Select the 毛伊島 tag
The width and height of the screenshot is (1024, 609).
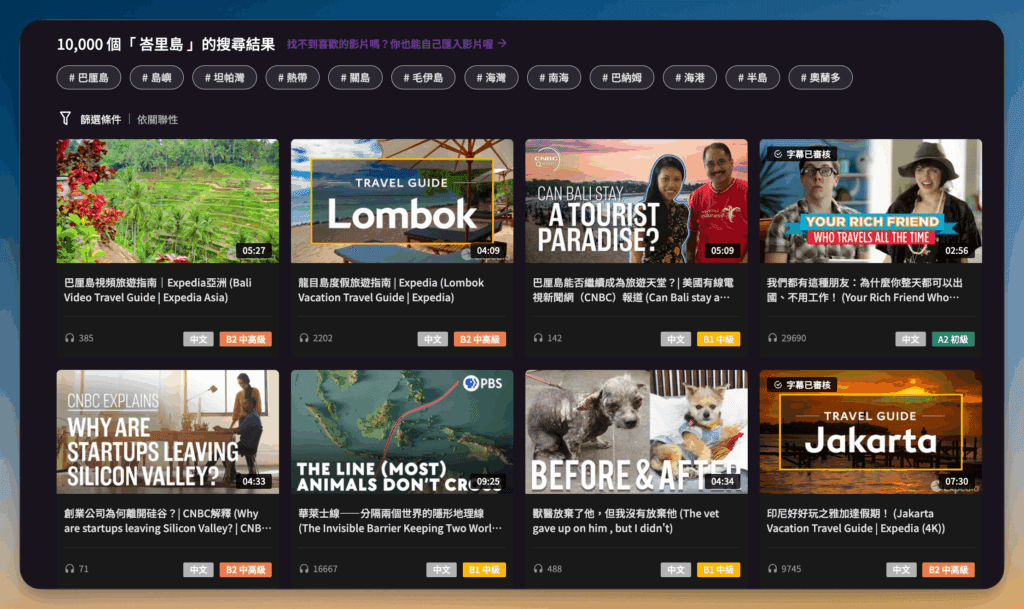(x=423, y=78)
